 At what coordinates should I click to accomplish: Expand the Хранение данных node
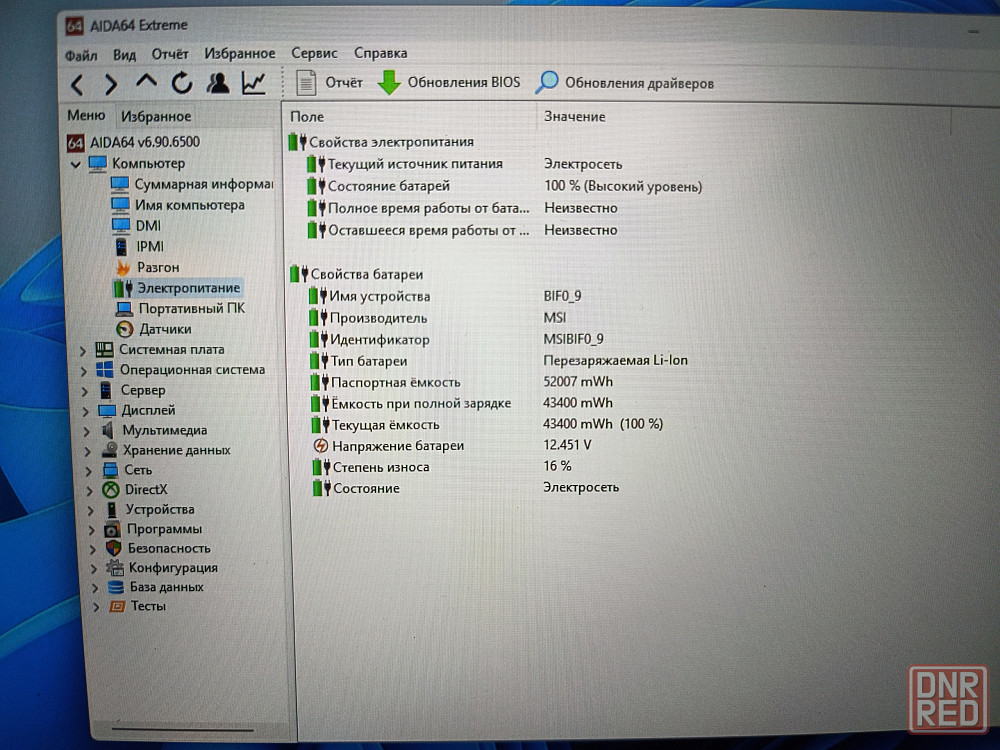pyautogui.click(x=87, y=450)
